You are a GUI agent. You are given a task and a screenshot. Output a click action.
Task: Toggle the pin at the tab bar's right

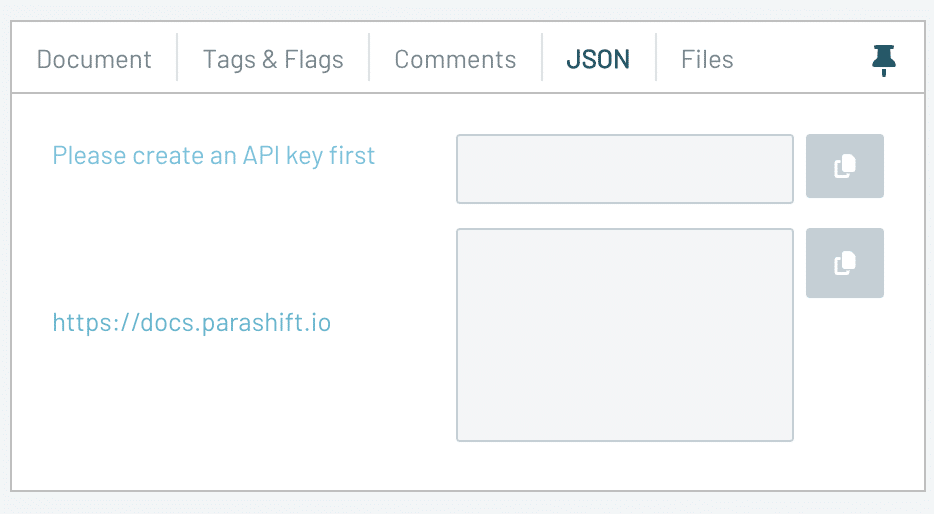point(883,60)
